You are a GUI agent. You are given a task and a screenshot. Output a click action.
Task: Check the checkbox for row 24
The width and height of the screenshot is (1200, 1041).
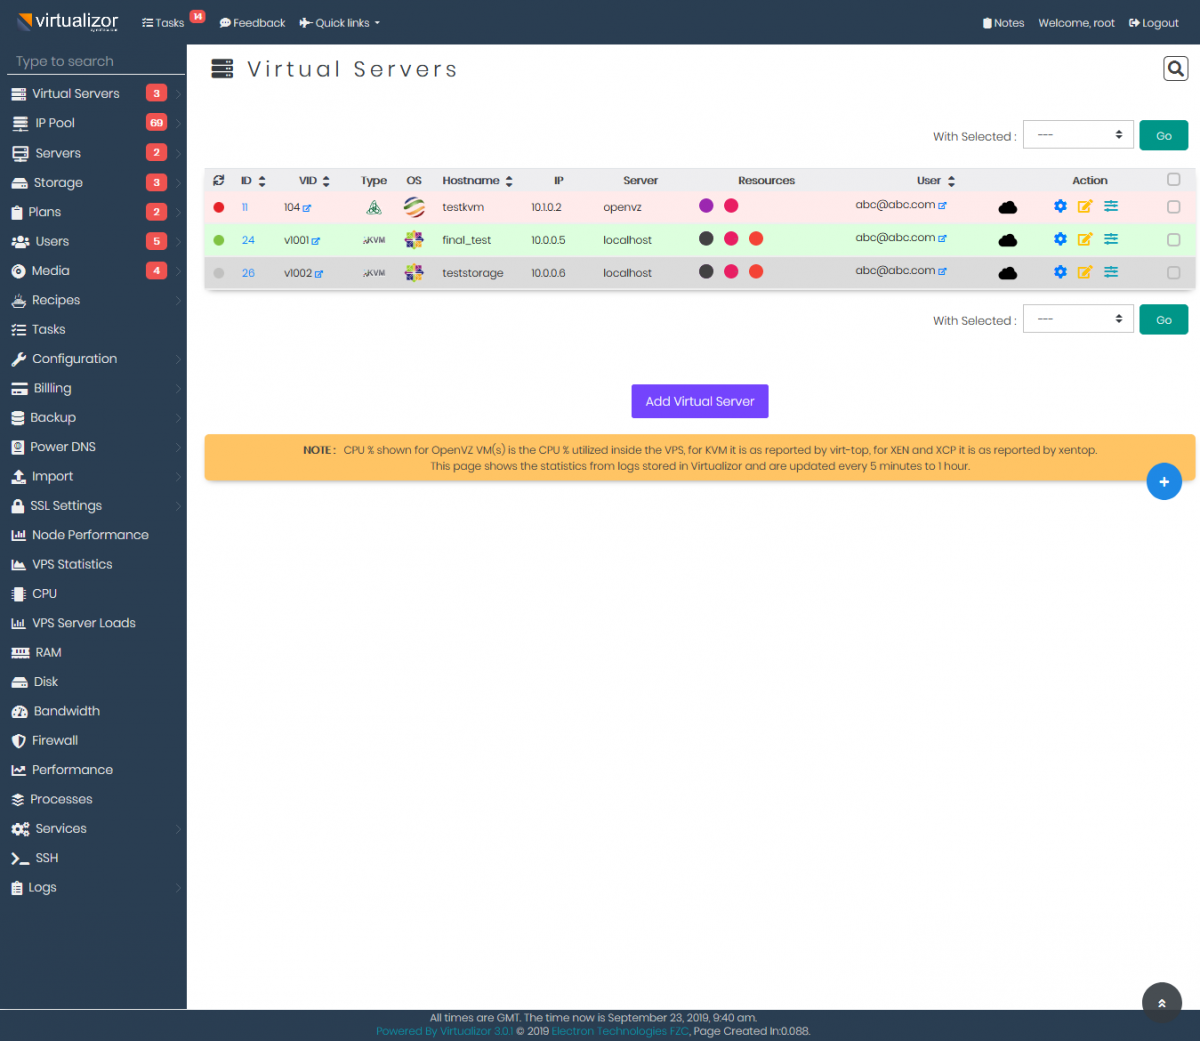pyautogui.click(x=1172, y=239)
